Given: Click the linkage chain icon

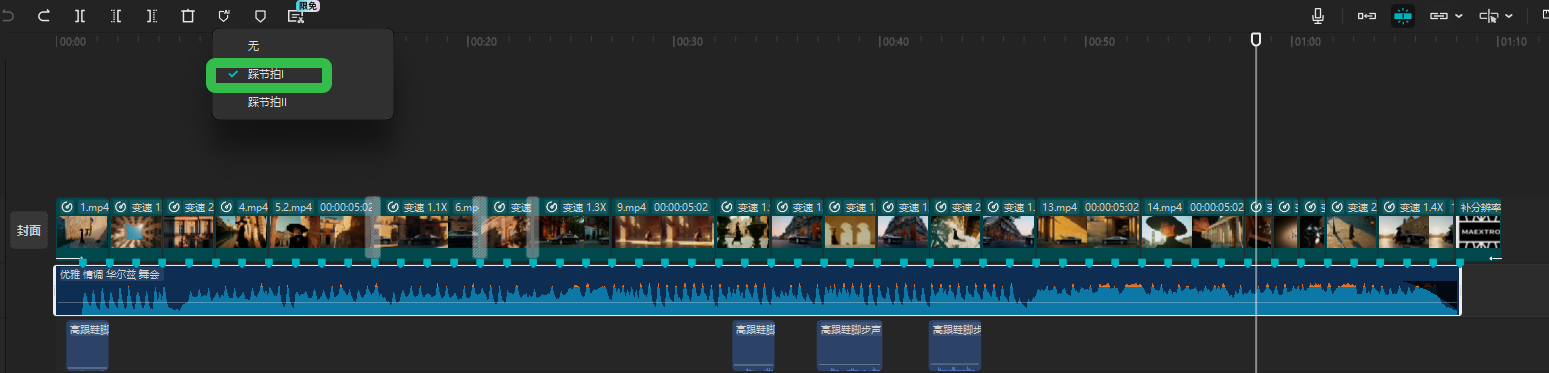Looking at the screenshot, I should (x=1440, y=16).
